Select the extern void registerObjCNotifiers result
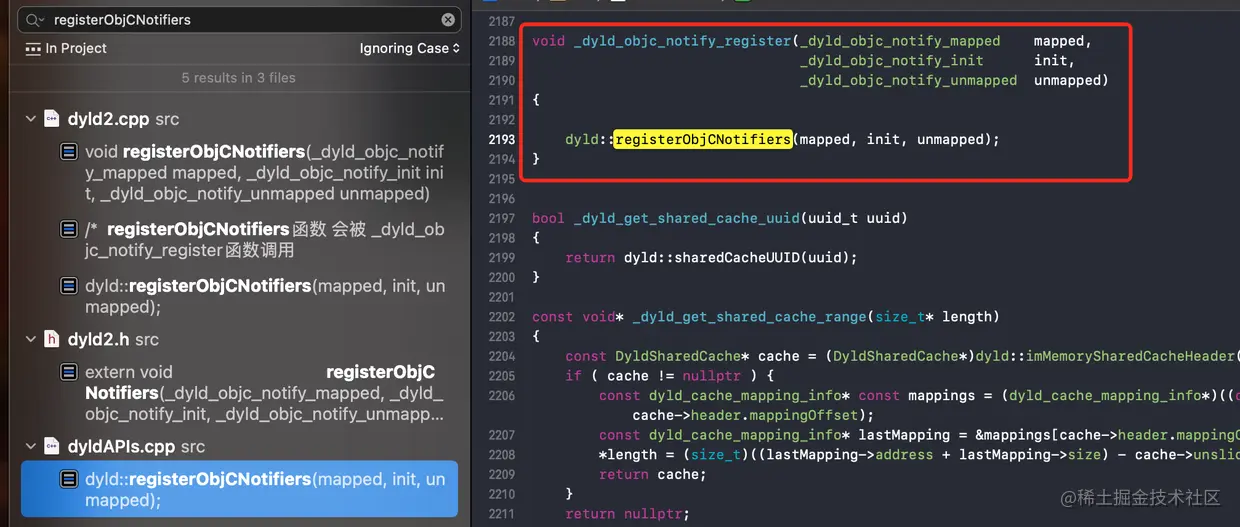The image size is (1240, 527). point(239,393)
